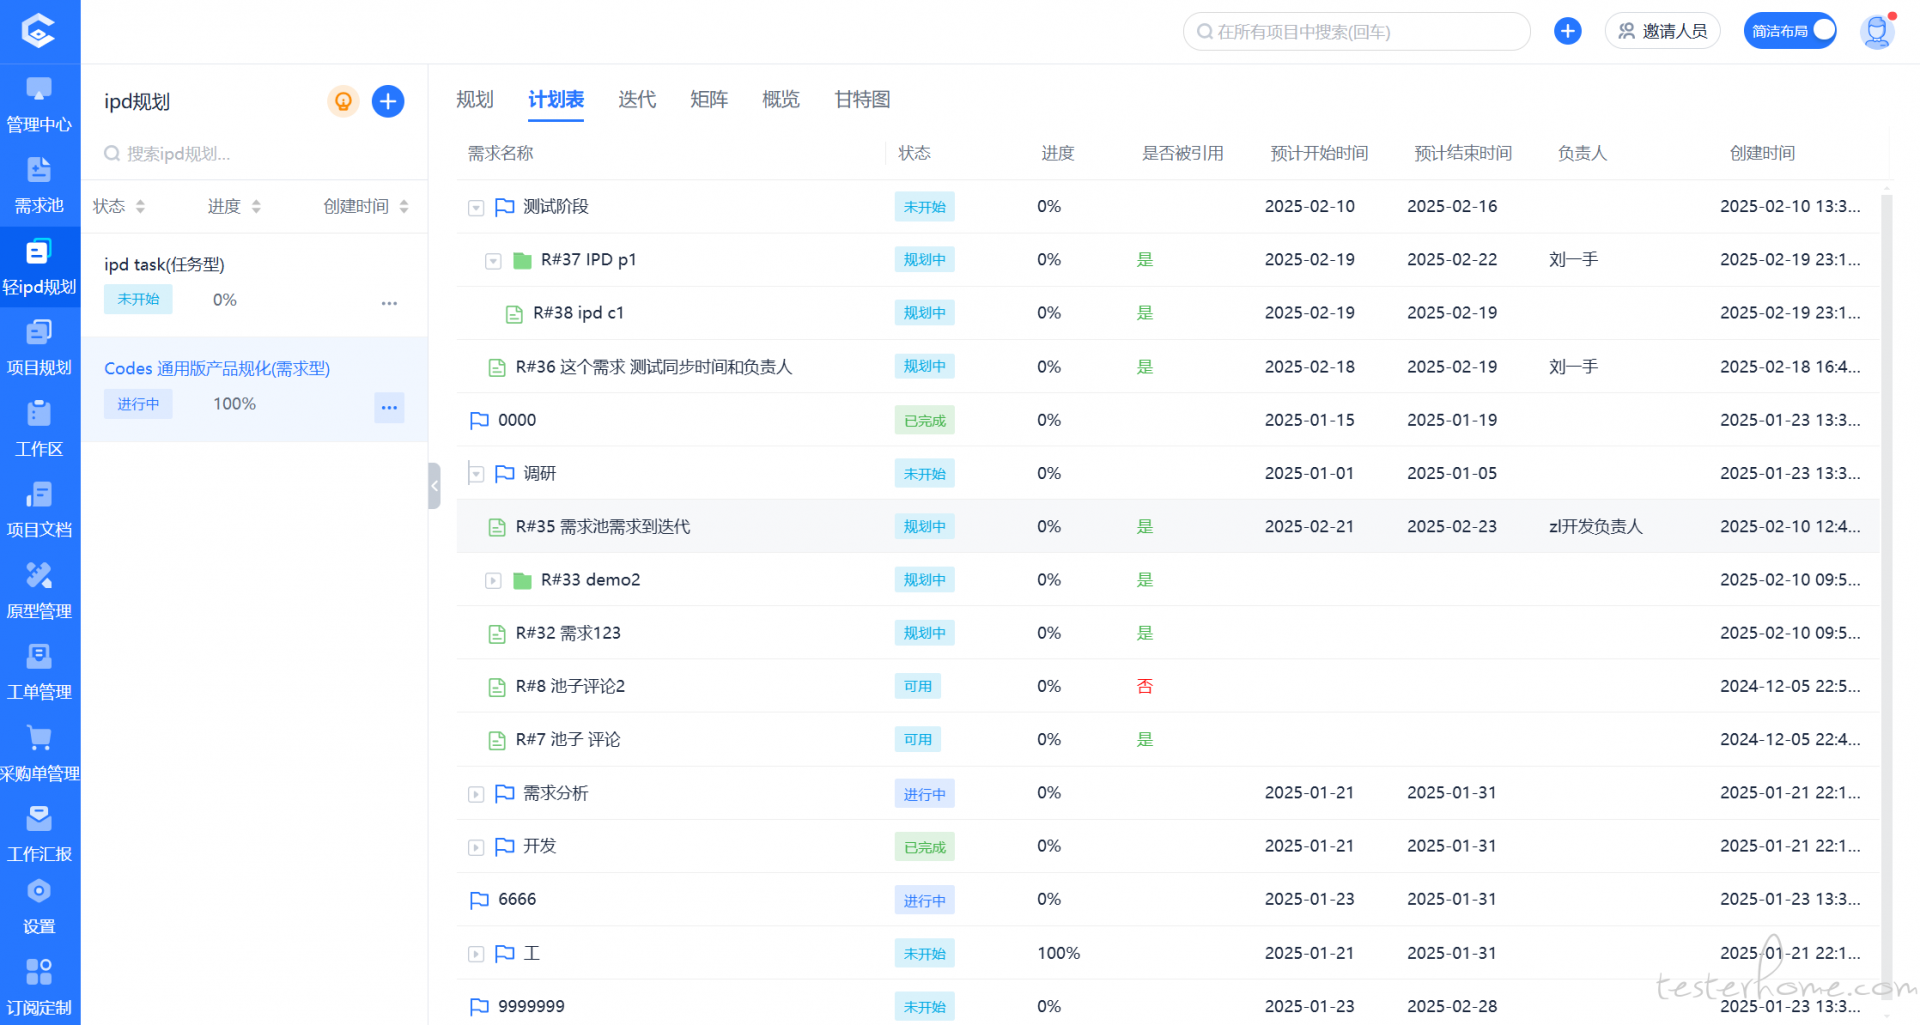Switch to the 甘特图 tab
This screenshot has height=1025, width=1920.
coord(862,99)
